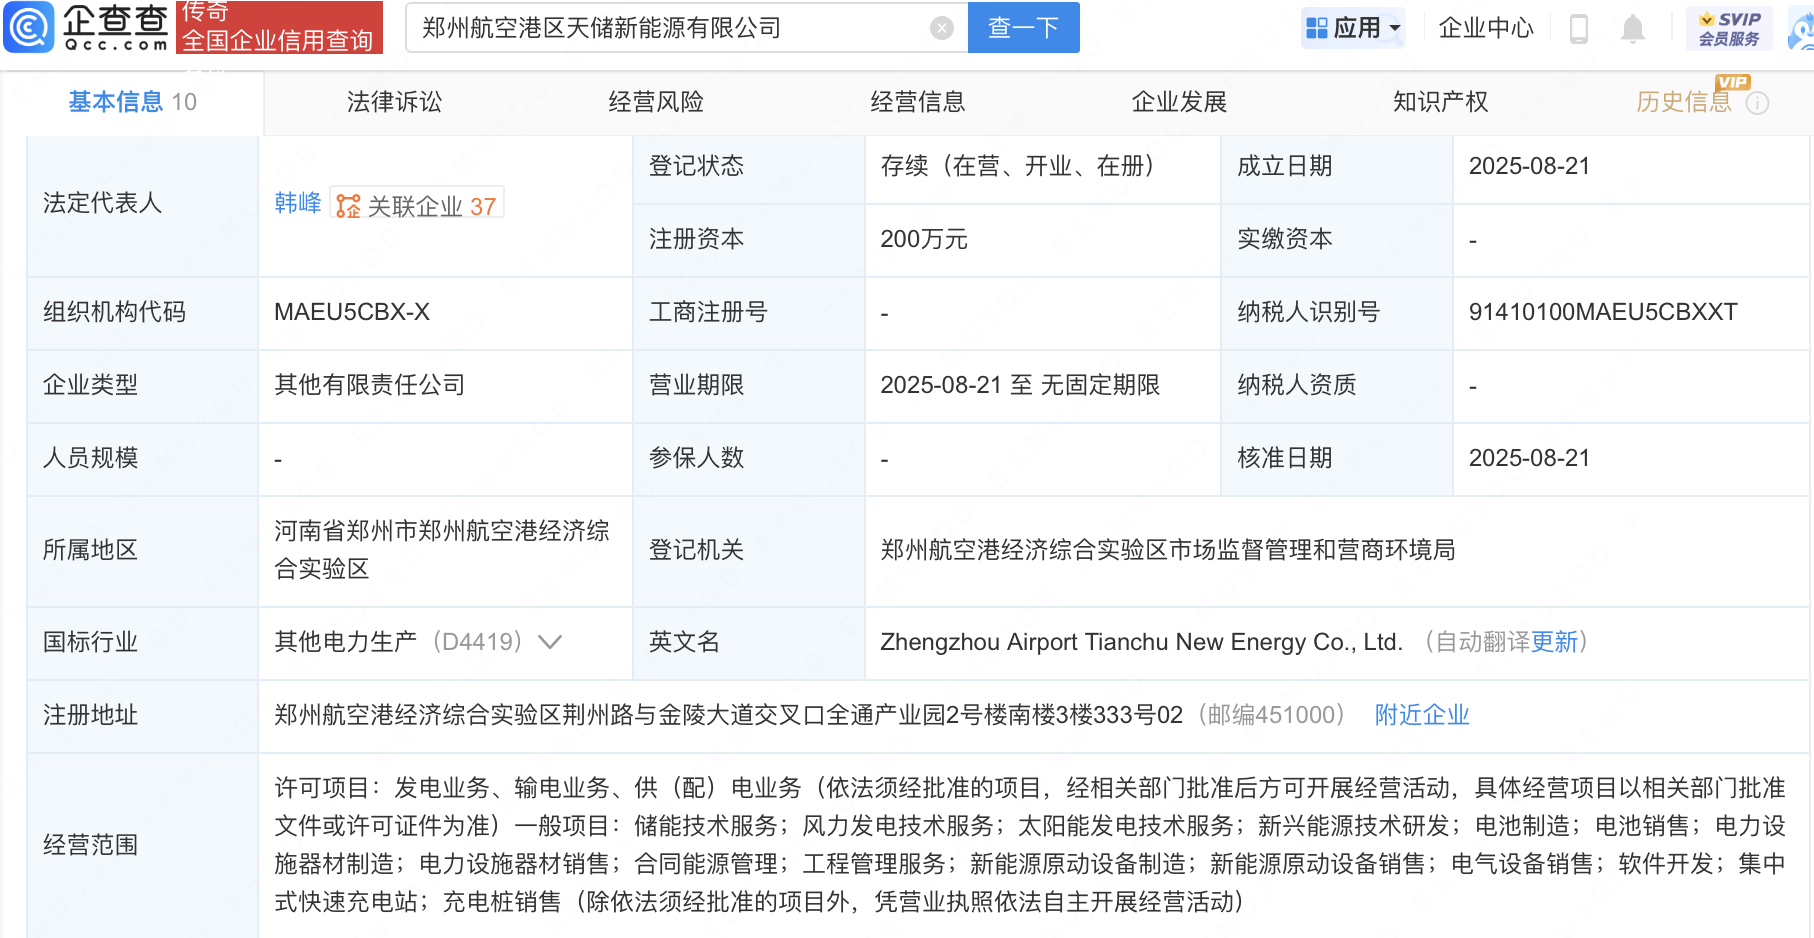Switch to the 基本信息 tab
Image resolution: width=1814 pixels, height=938 pixels.
pyautogui.click(x=132, y=102)
